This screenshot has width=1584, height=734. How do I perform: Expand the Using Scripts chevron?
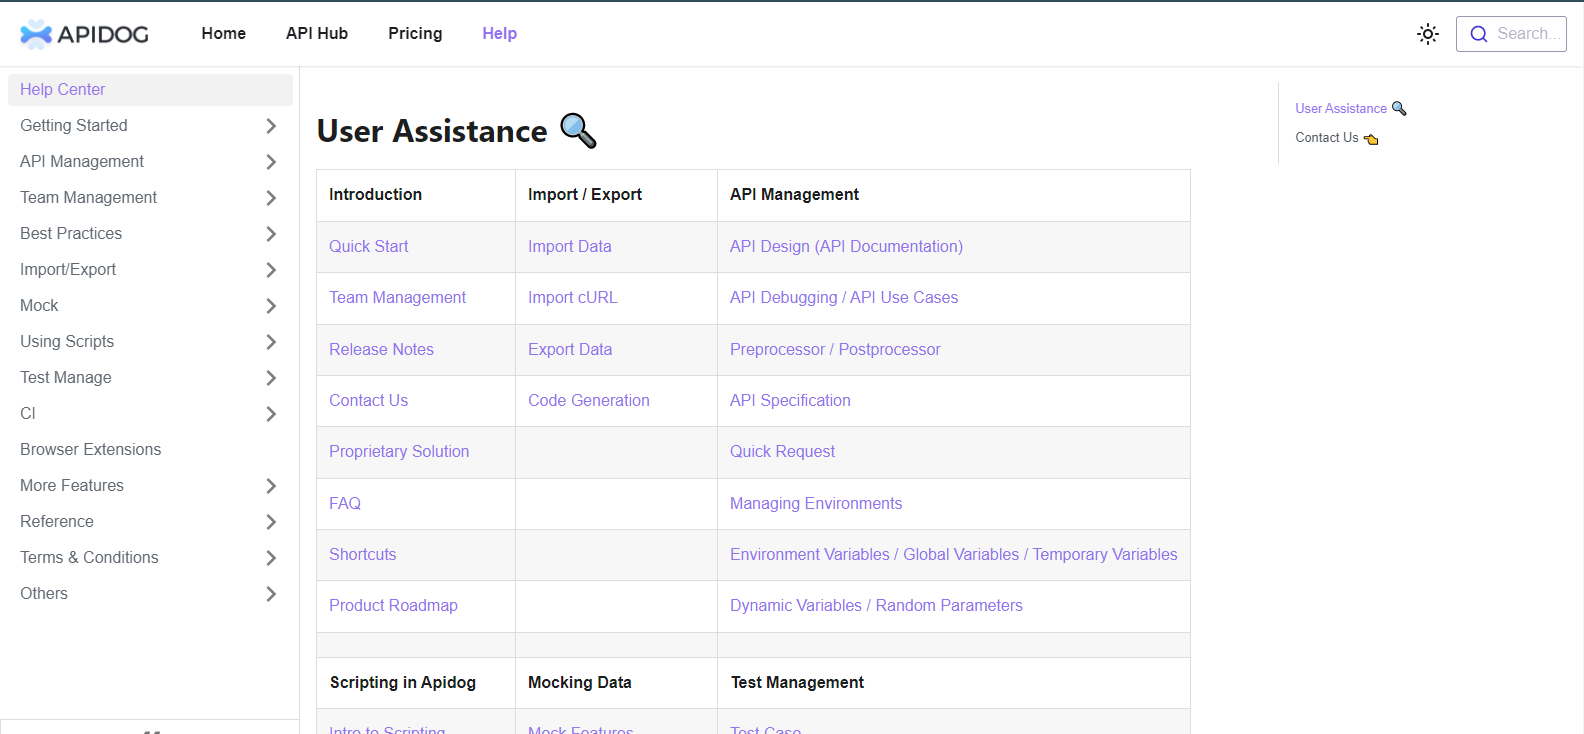[271, 342]
